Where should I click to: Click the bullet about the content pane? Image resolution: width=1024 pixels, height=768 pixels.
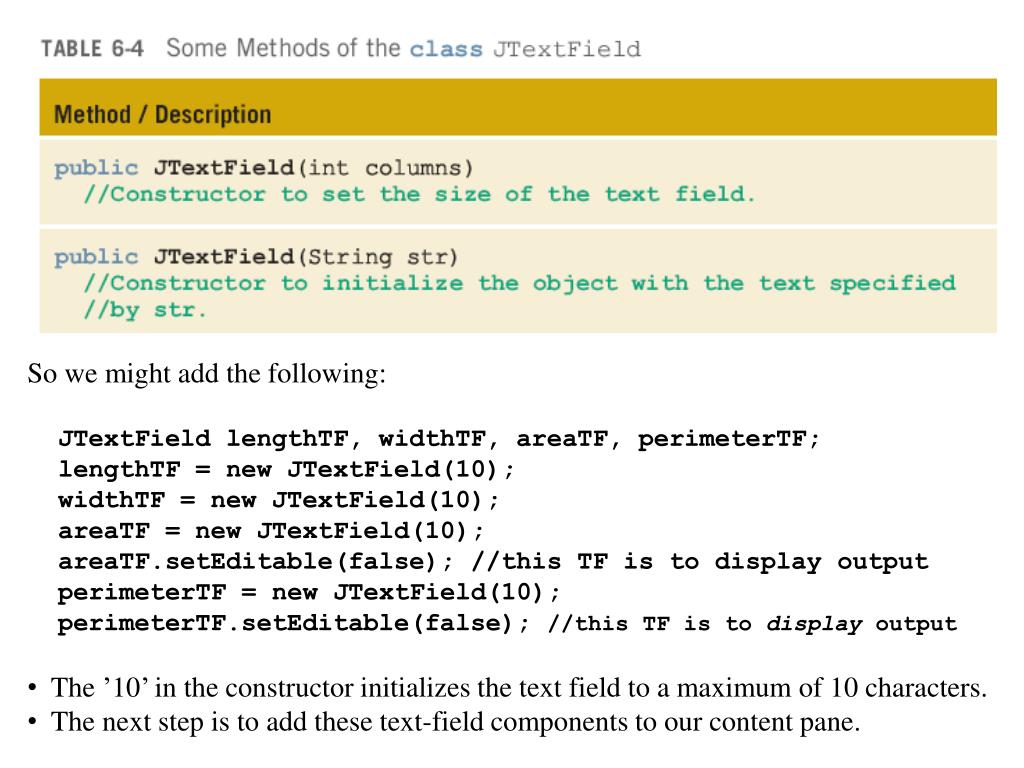(x=443, y=722)
